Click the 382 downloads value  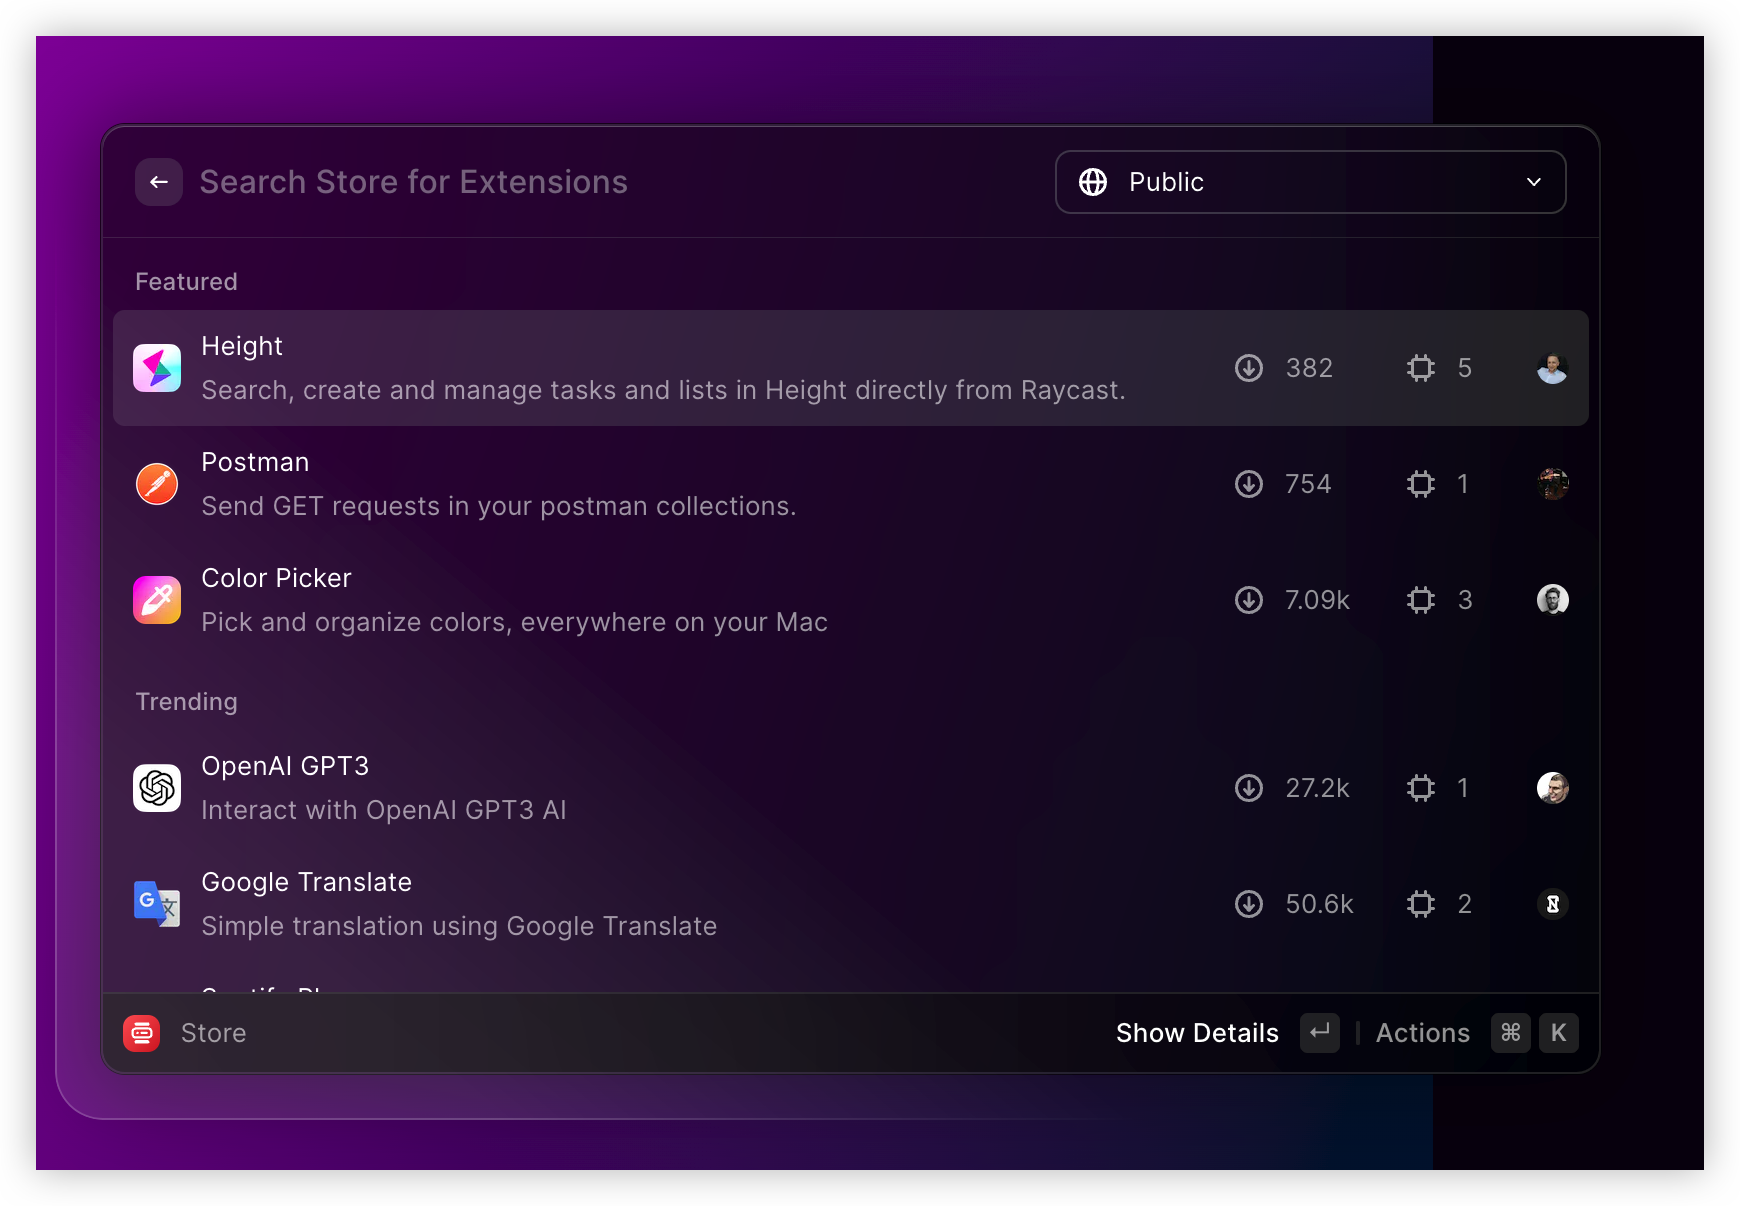pyautogui.click(x=1309, y=368)
